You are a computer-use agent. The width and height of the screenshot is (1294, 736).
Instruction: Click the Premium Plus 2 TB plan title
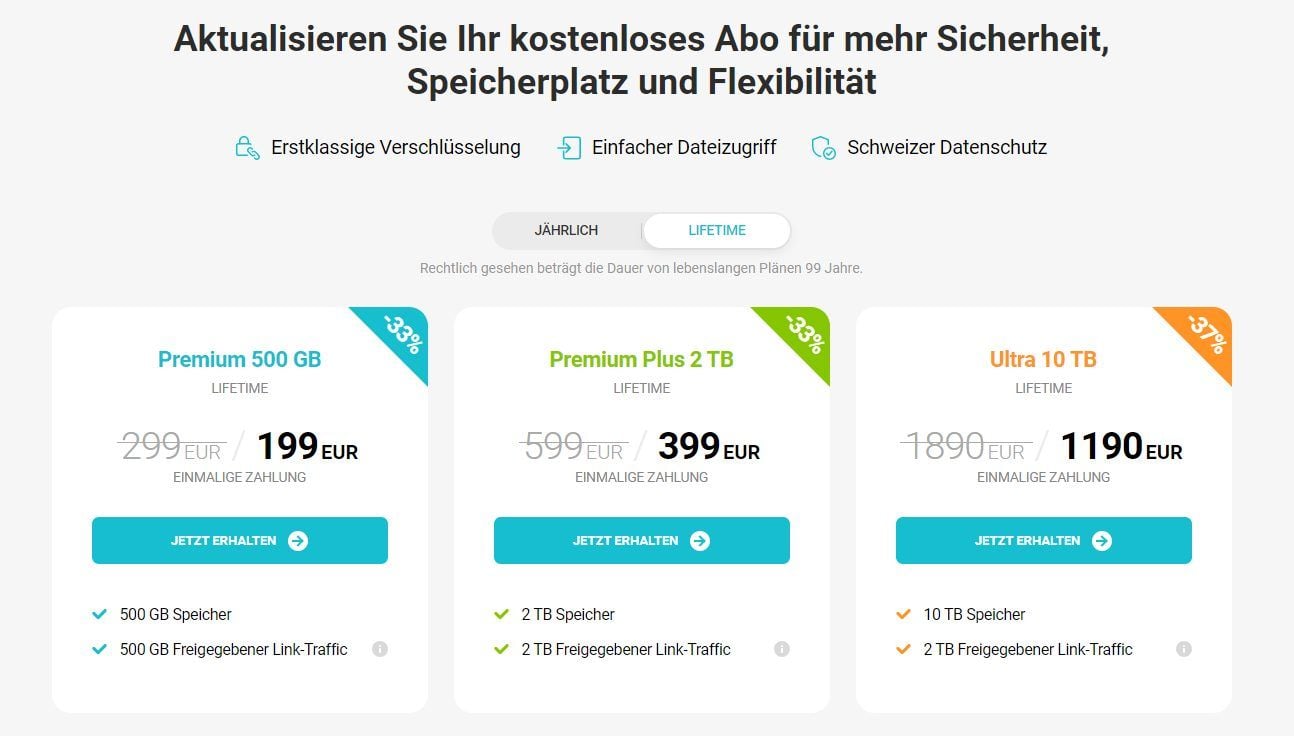(642, 359)
